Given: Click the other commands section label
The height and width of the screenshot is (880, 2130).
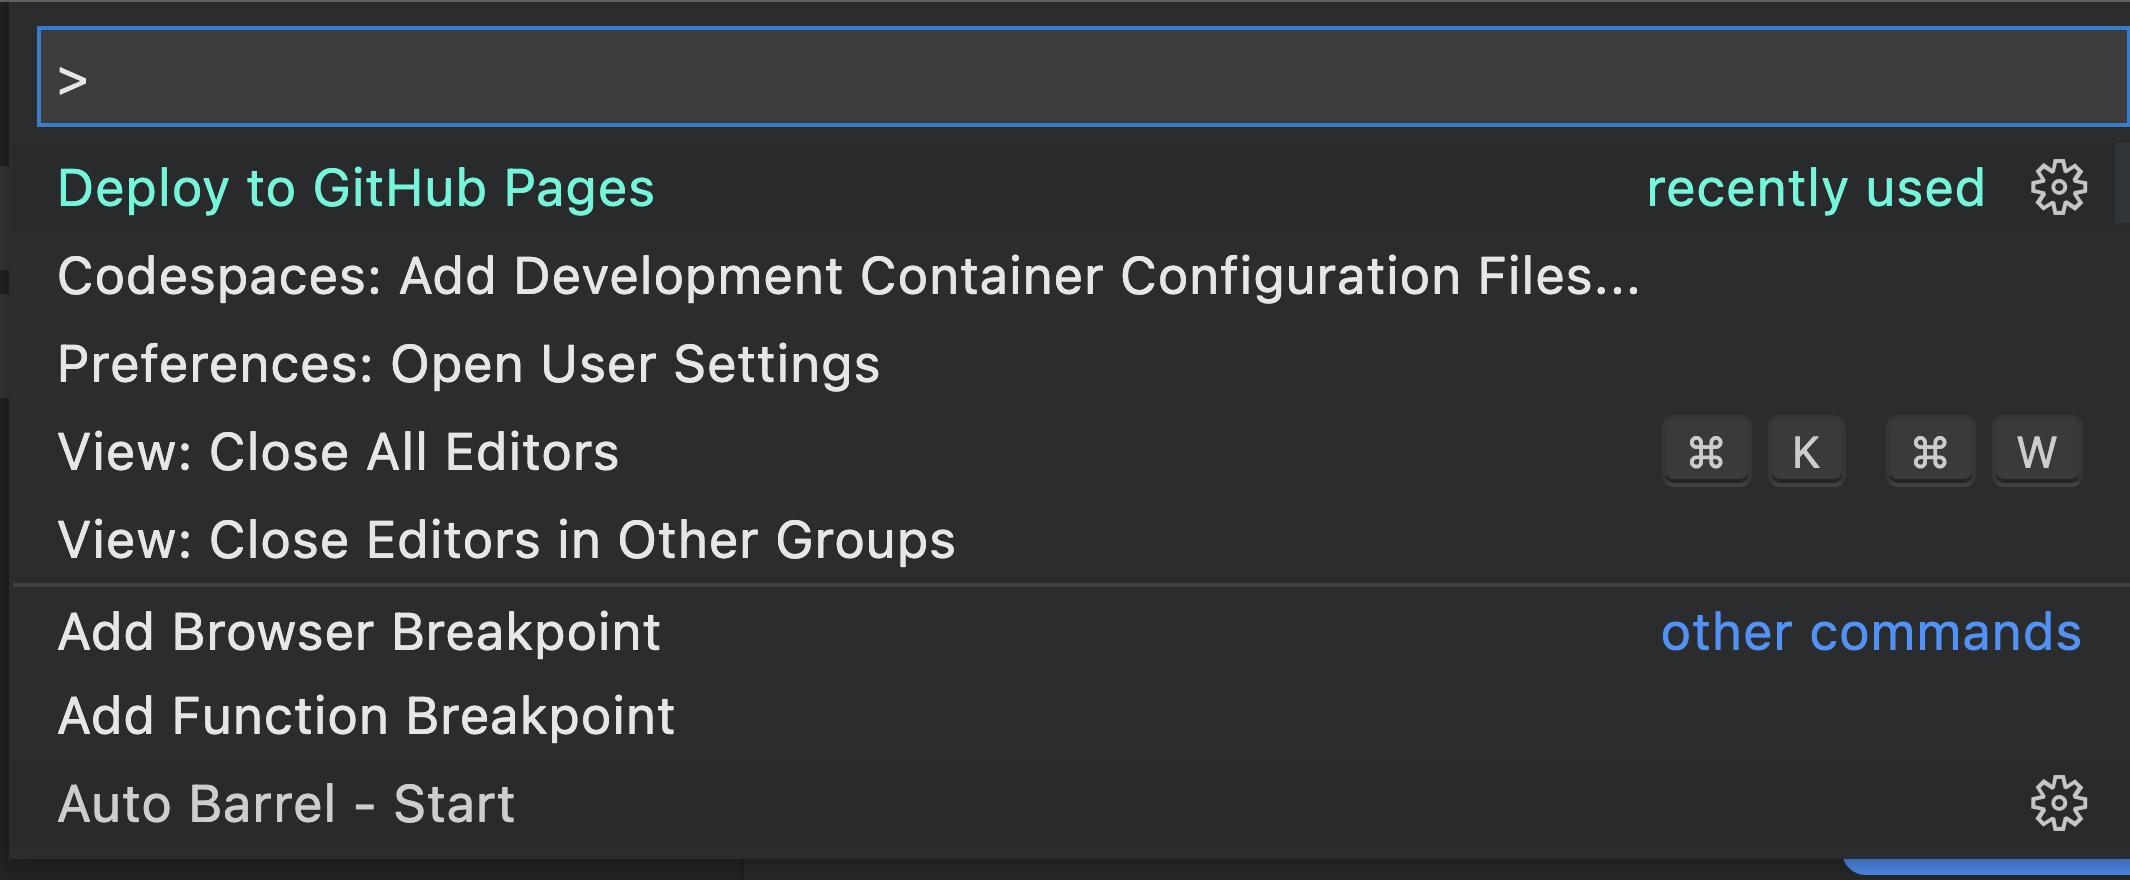Looking at the screenshot, I should click(x=1871, y=632).
